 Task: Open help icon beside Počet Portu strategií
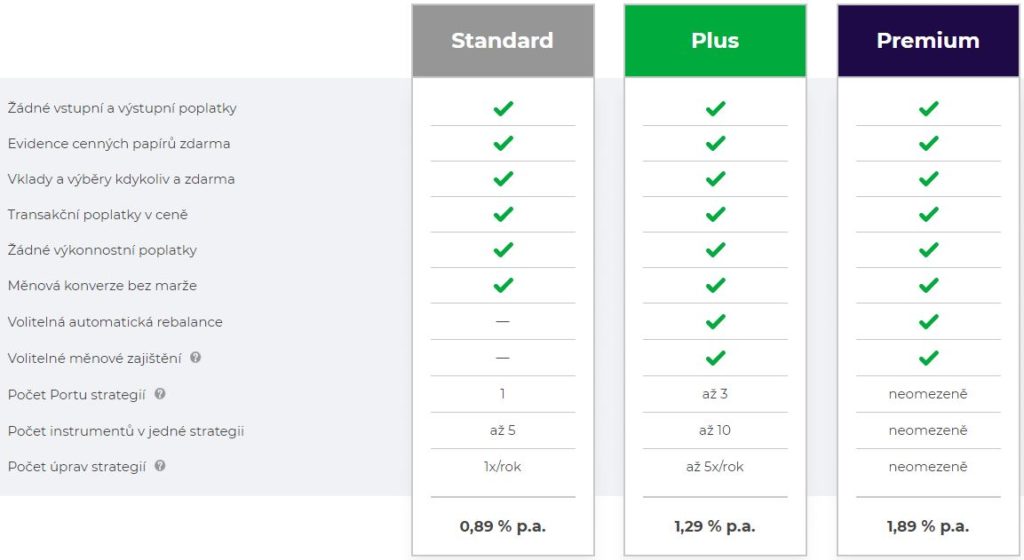(x=160, y=394)
